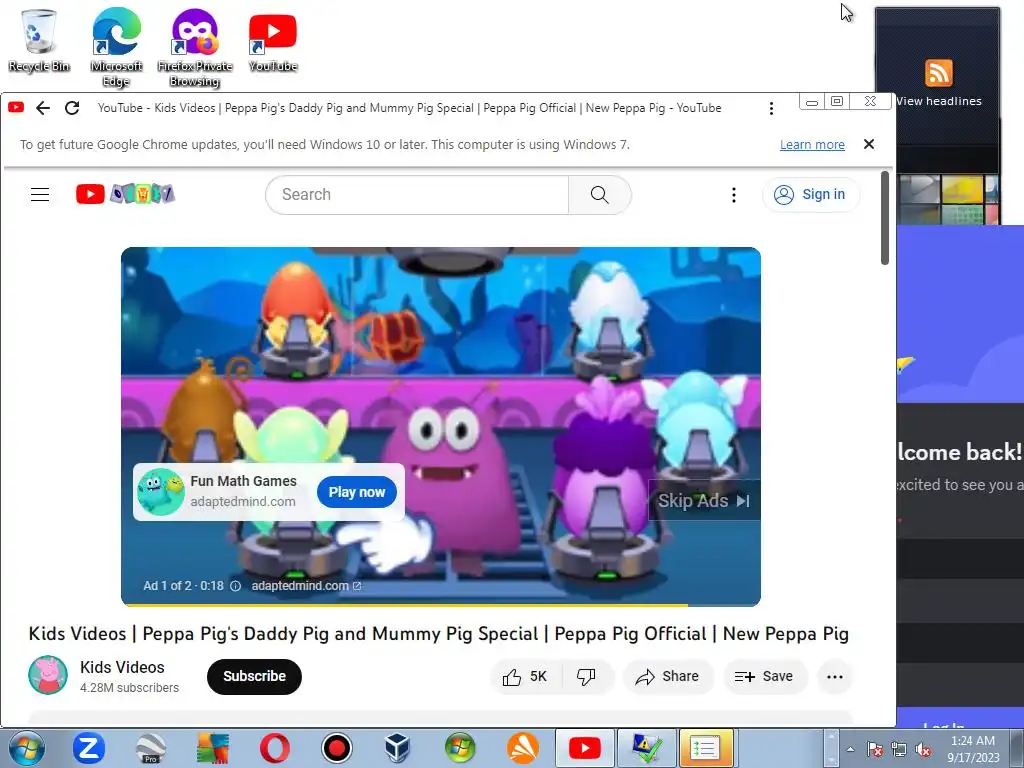
Task: Click the YouTube logo to go home
Action: [125, 194]
